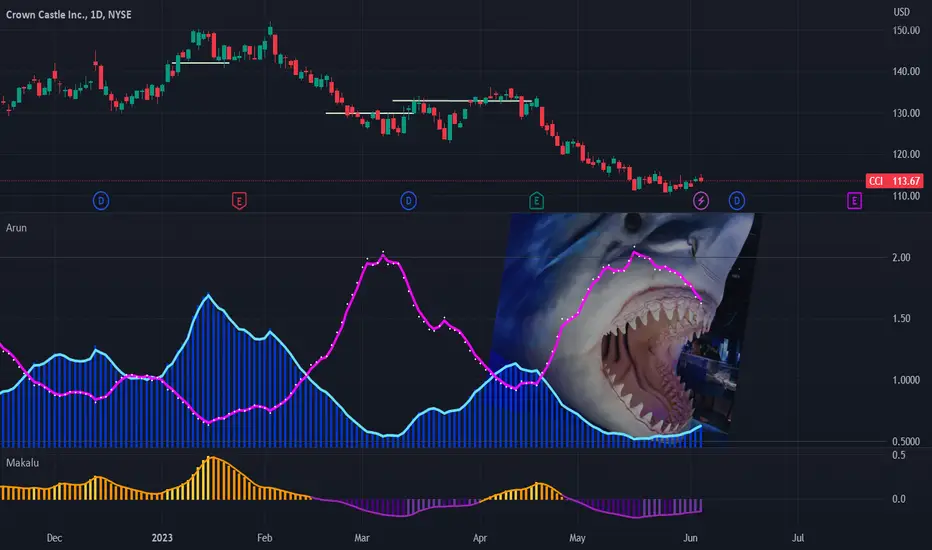Image resolution: width=932 pixels, height=550 pixels.
Task: Click the Apr date axis label
Action: click(x=480, y=538)
